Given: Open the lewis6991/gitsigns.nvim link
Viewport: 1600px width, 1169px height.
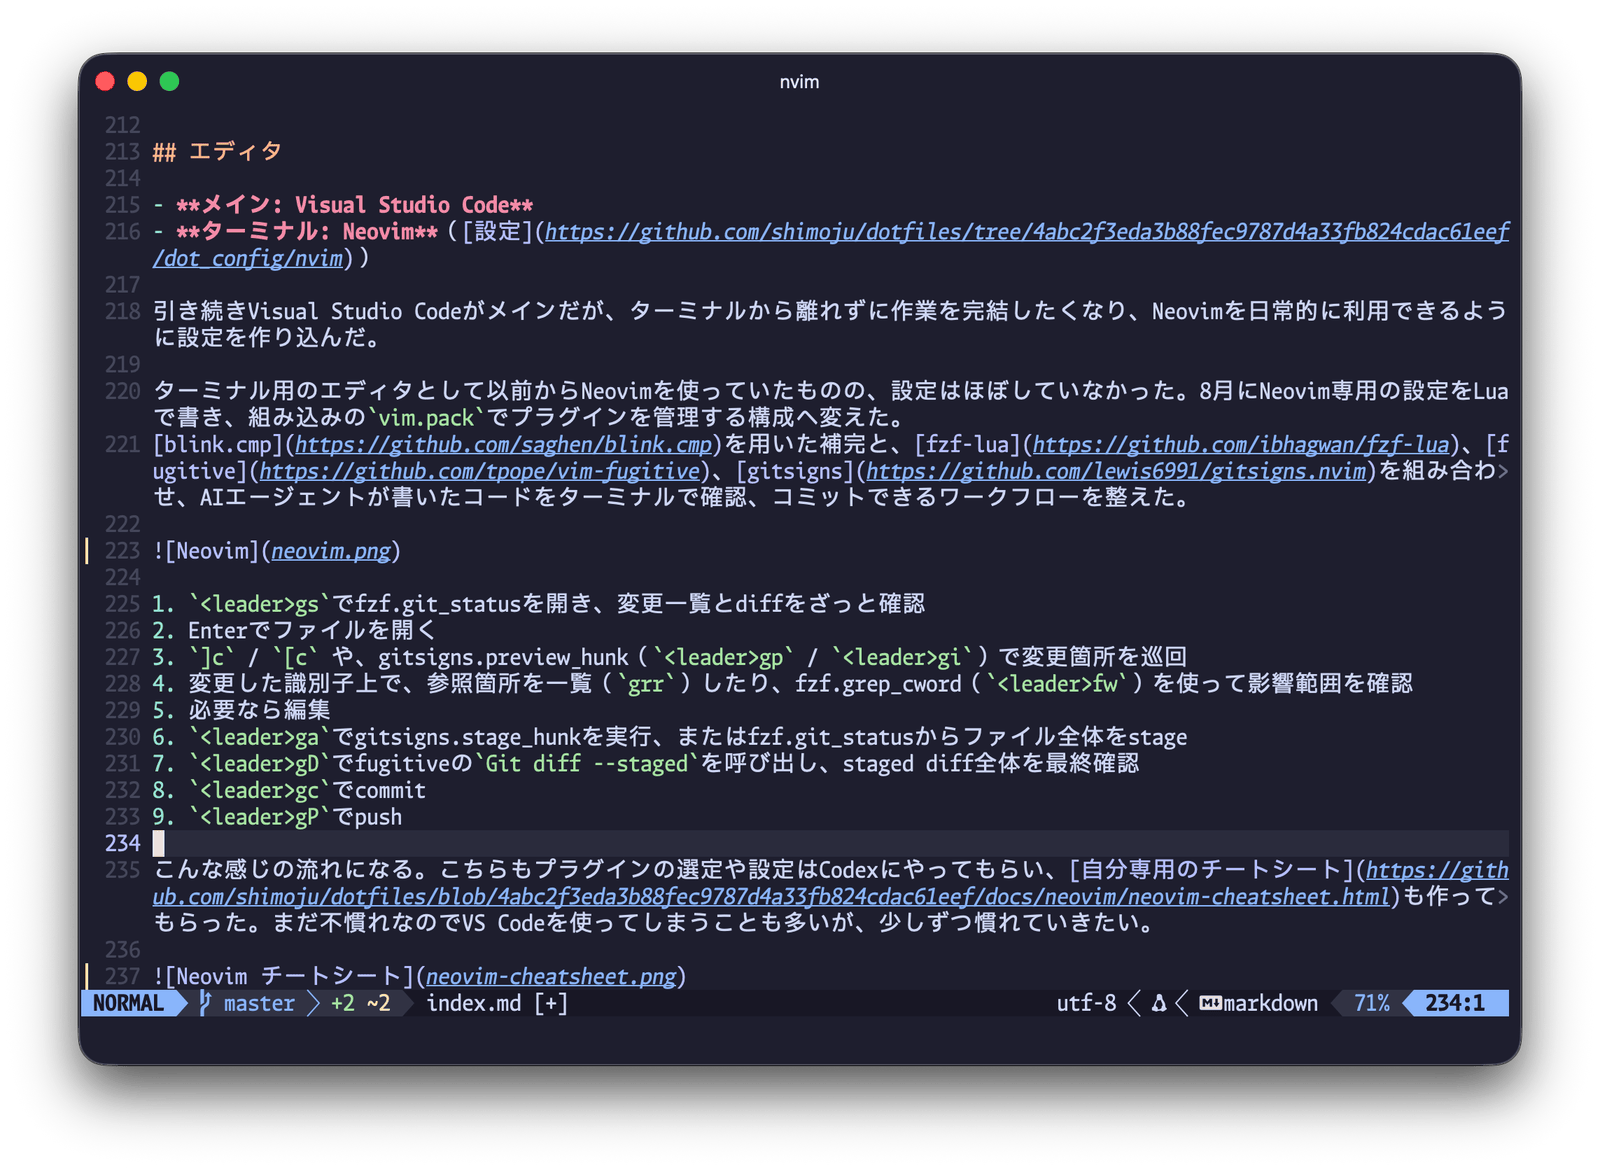Looking at the screenshot, I should coord(1116,471).
